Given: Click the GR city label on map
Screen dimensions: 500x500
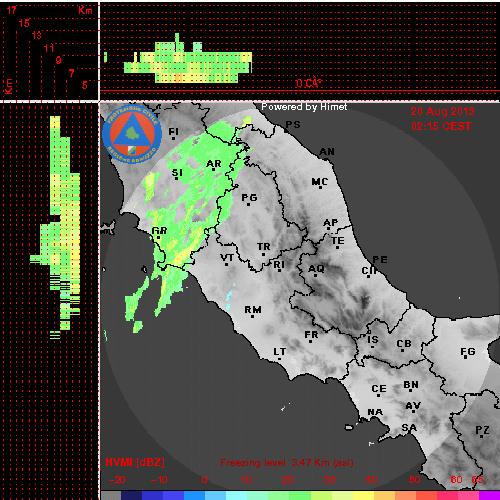Looking at the screenshot, I should point(159,231).
